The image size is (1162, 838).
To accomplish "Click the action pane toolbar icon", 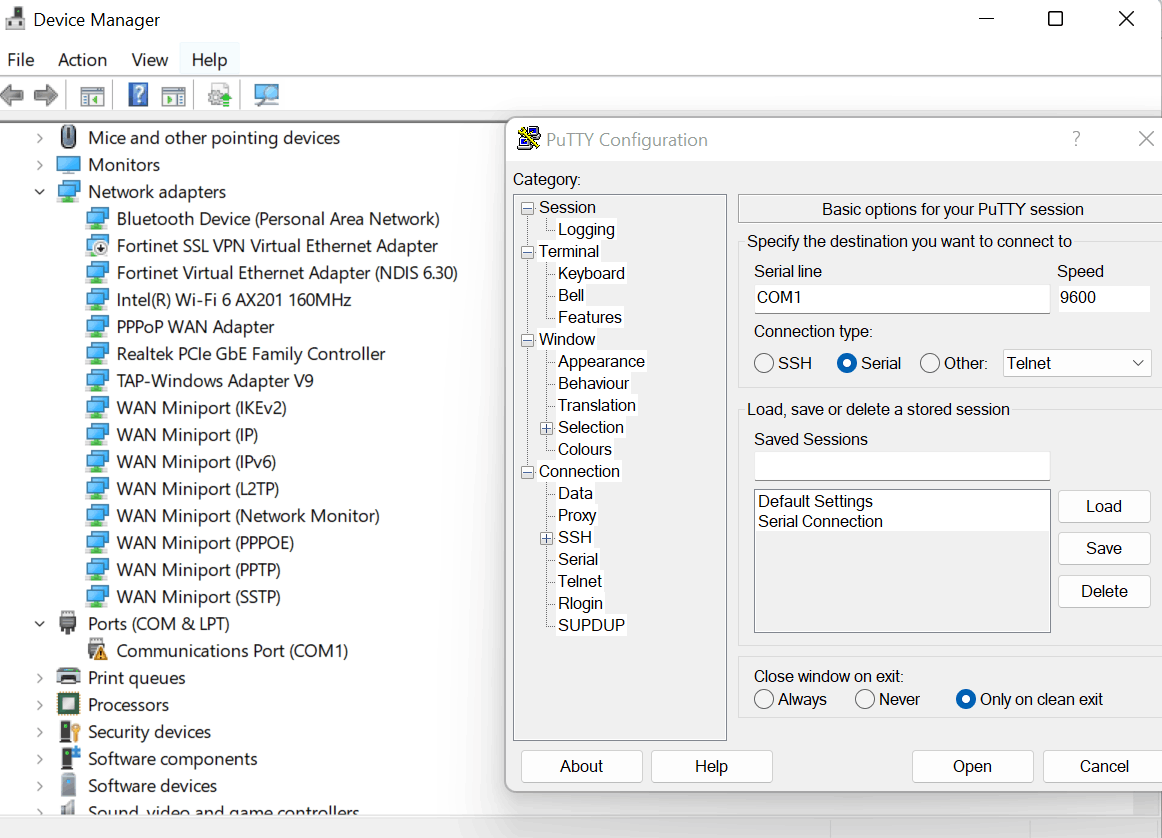I will click(x=173, y=96).
